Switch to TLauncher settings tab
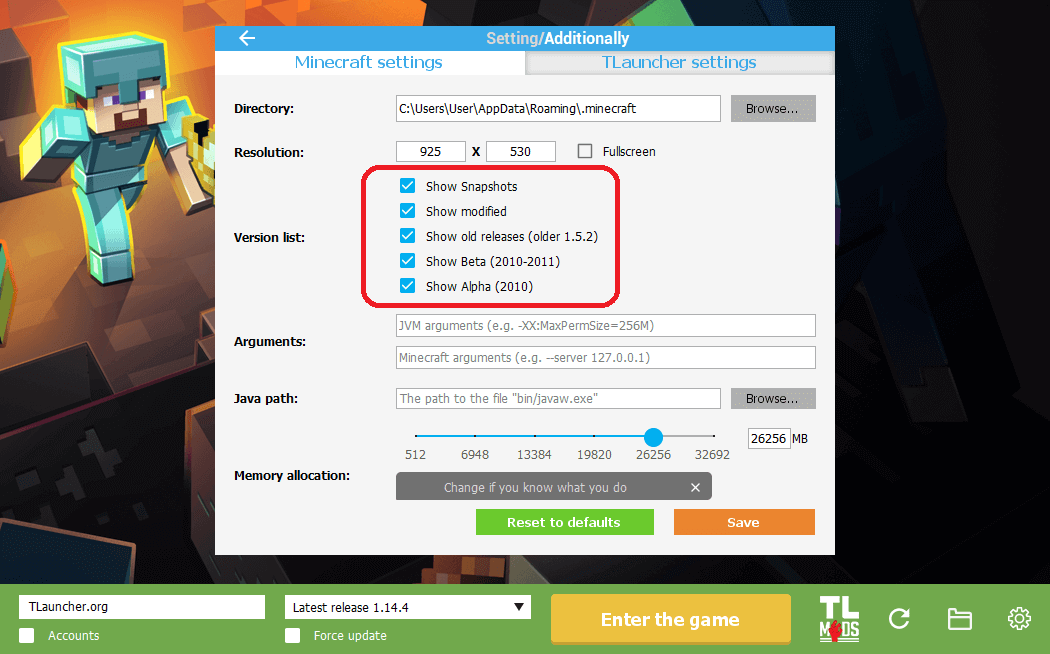This screenshot has height=654, width=1050. tap(679, 61)
